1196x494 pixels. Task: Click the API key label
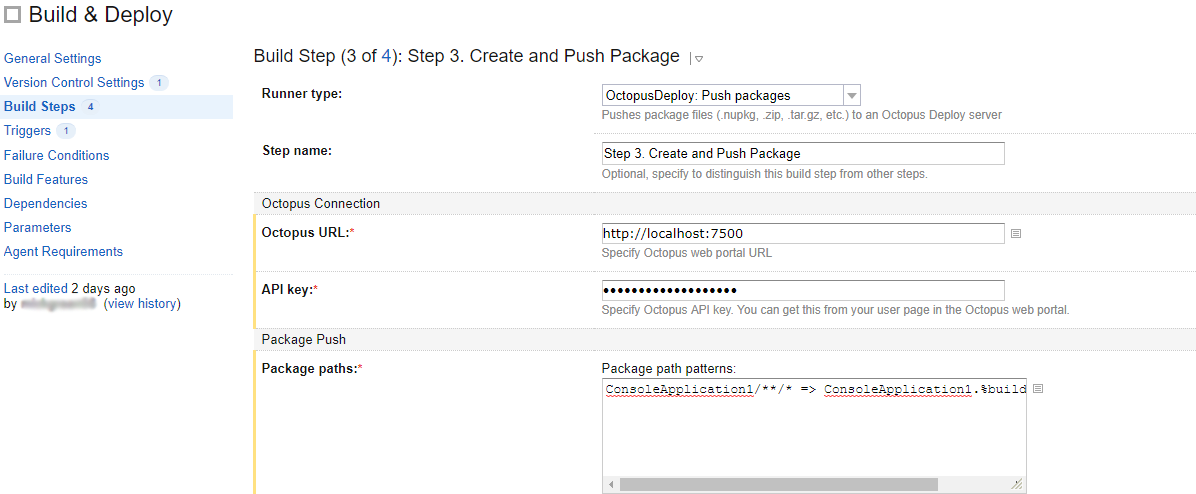(290, 289)
